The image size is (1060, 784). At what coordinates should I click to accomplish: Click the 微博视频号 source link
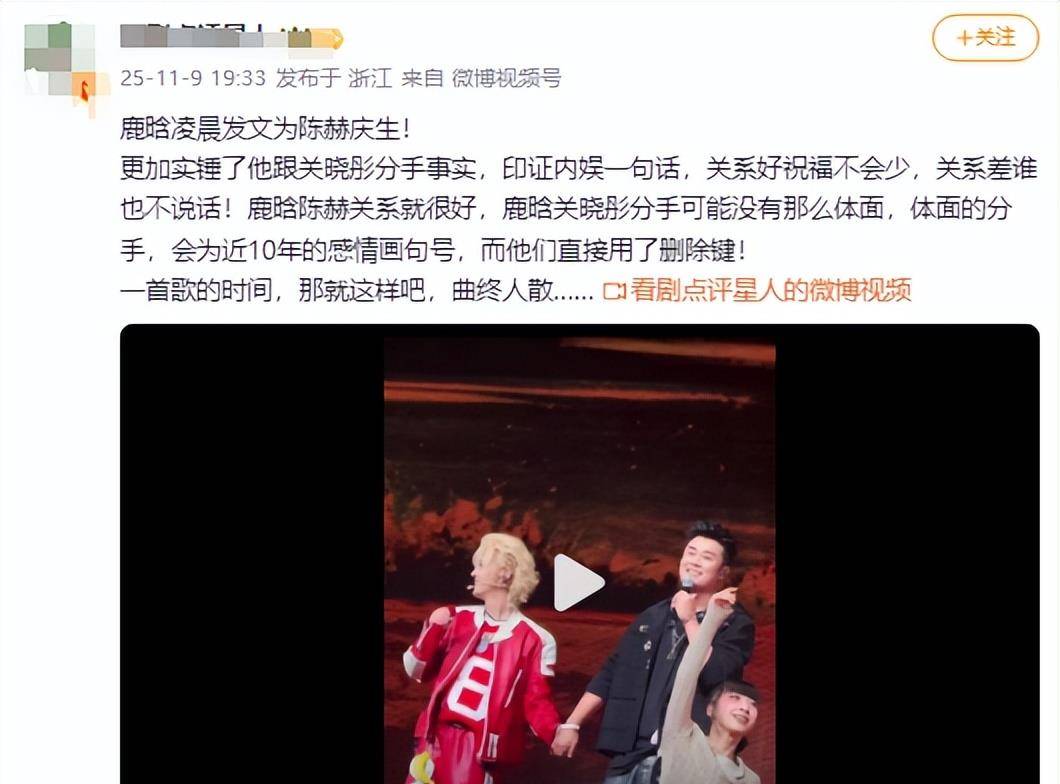506,78
